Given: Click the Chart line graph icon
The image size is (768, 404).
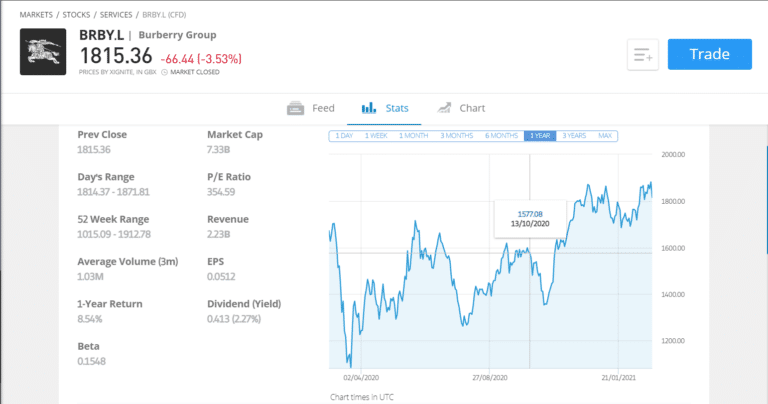Looking at the screenshot, I should (x=444, y=108).
